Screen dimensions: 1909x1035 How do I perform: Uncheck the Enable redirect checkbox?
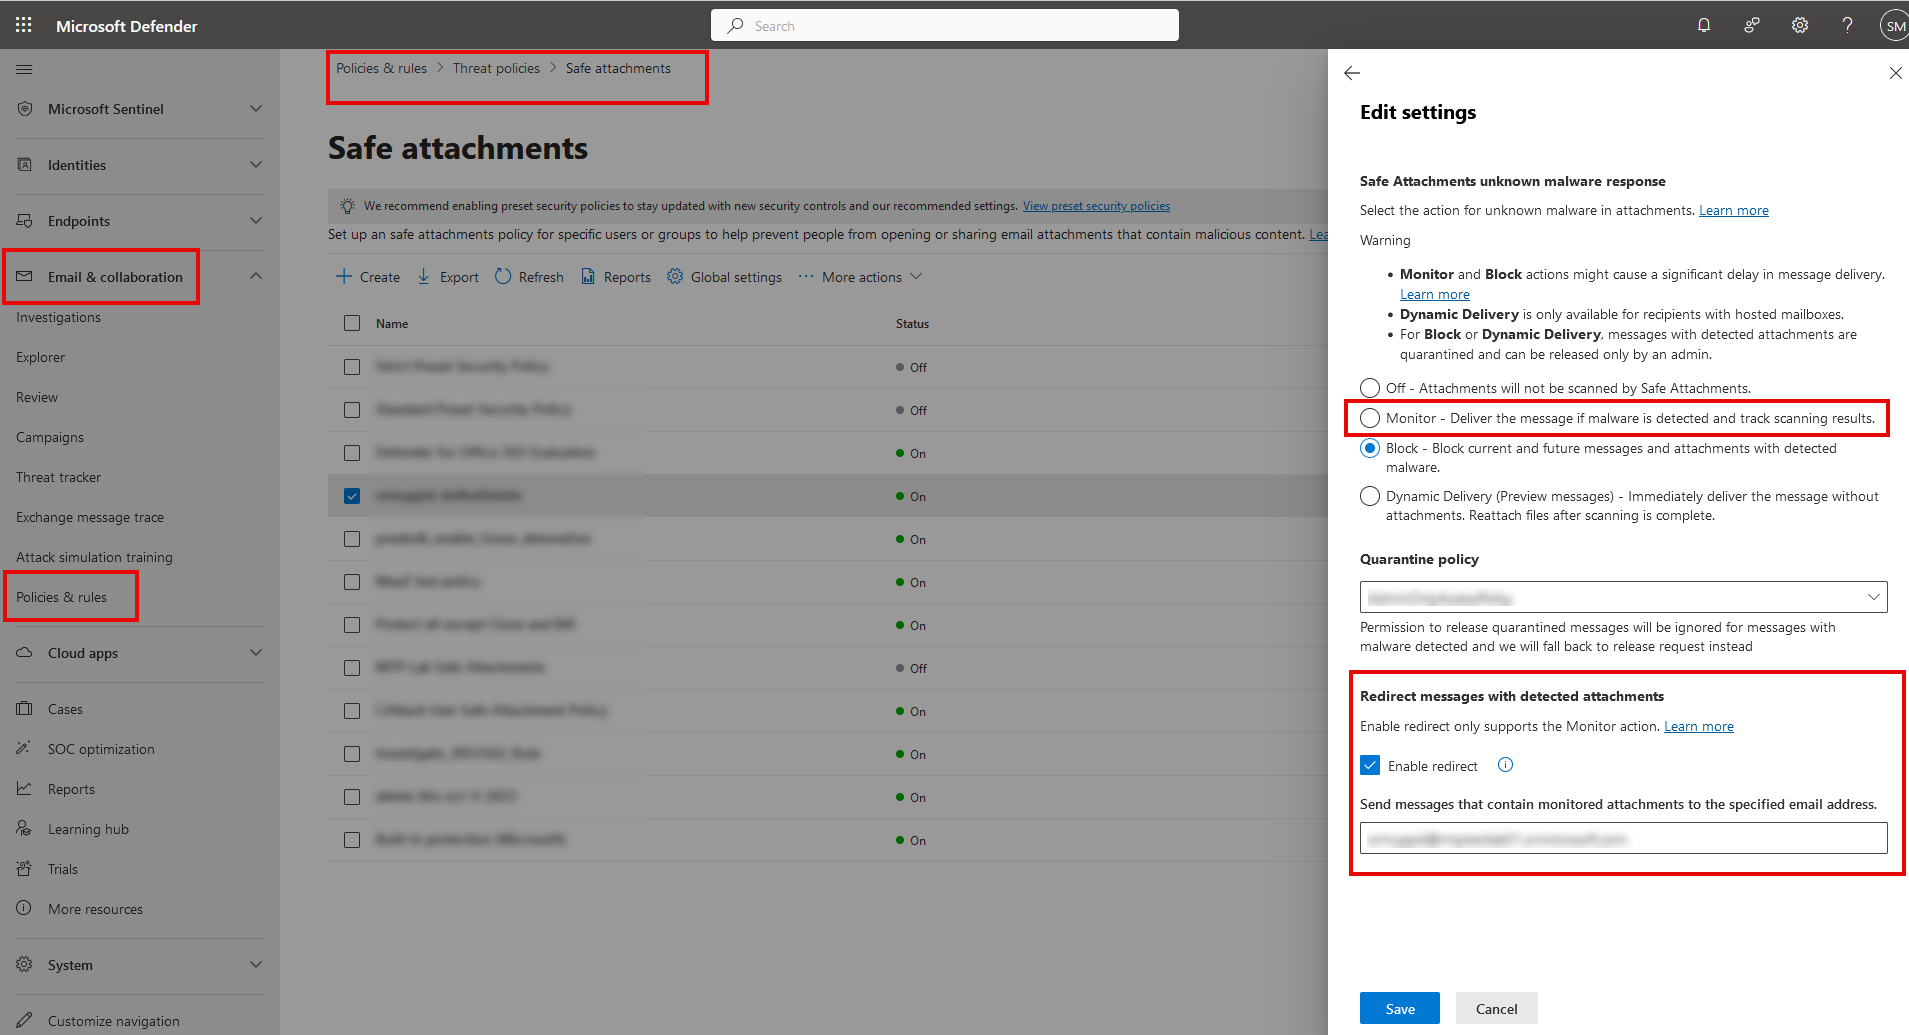coord(1370,766)
